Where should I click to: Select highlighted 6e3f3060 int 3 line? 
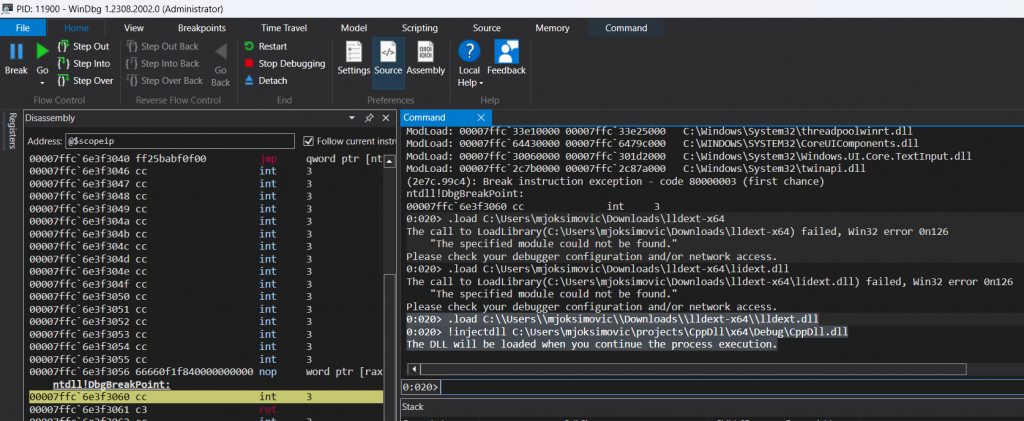coord(206,397)
